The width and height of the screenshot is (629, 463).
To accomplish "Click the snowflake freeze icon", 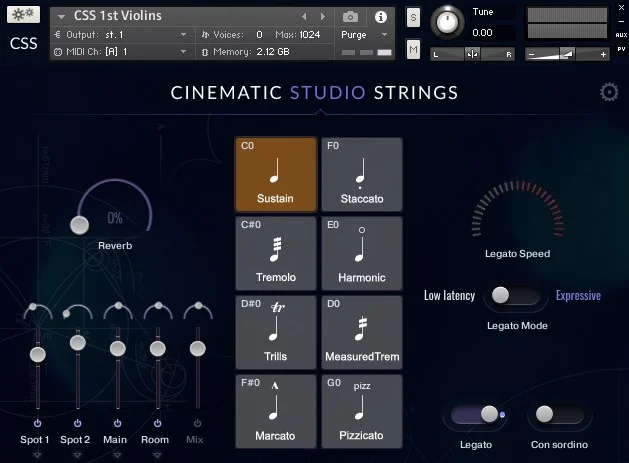I will [23, 15].
